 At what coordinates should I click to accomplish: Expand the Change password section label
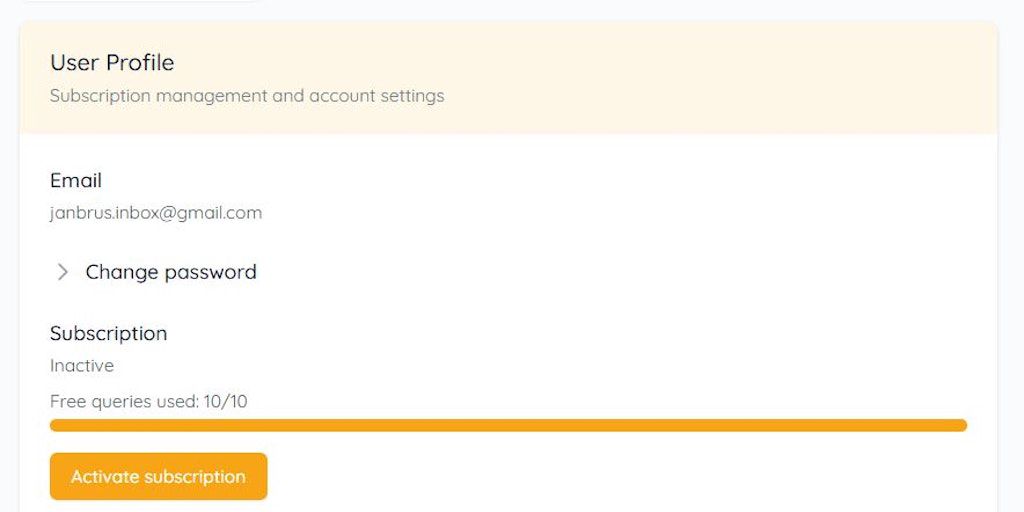[x=171, y=272]
